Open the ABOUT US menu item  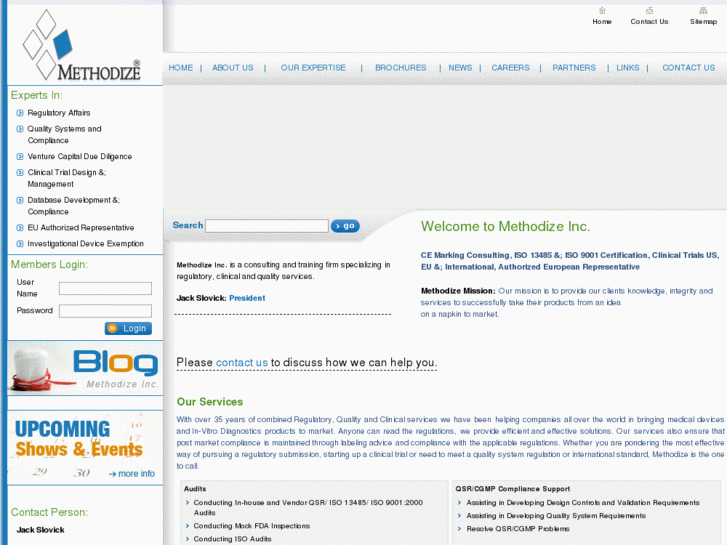tap(233, 68)
